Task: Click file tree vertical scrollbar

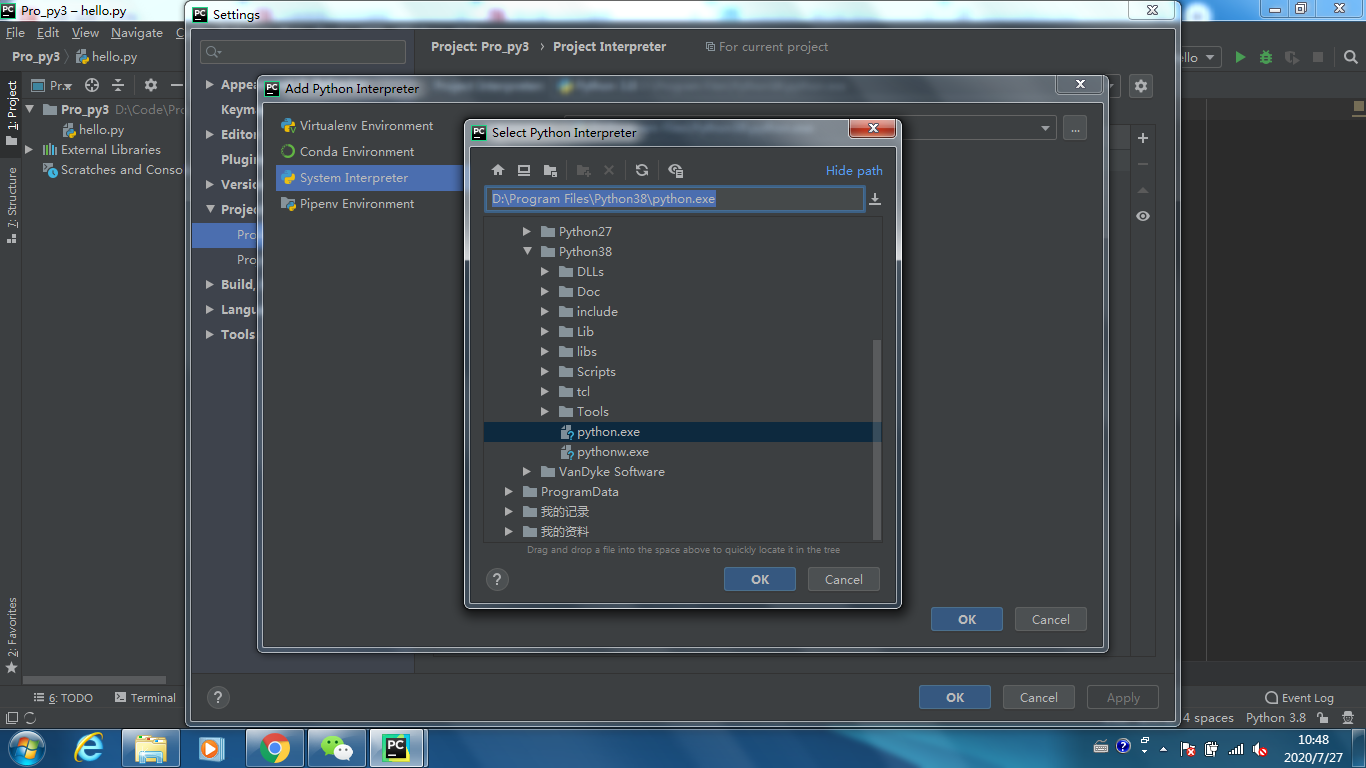Action: point(878,439)
